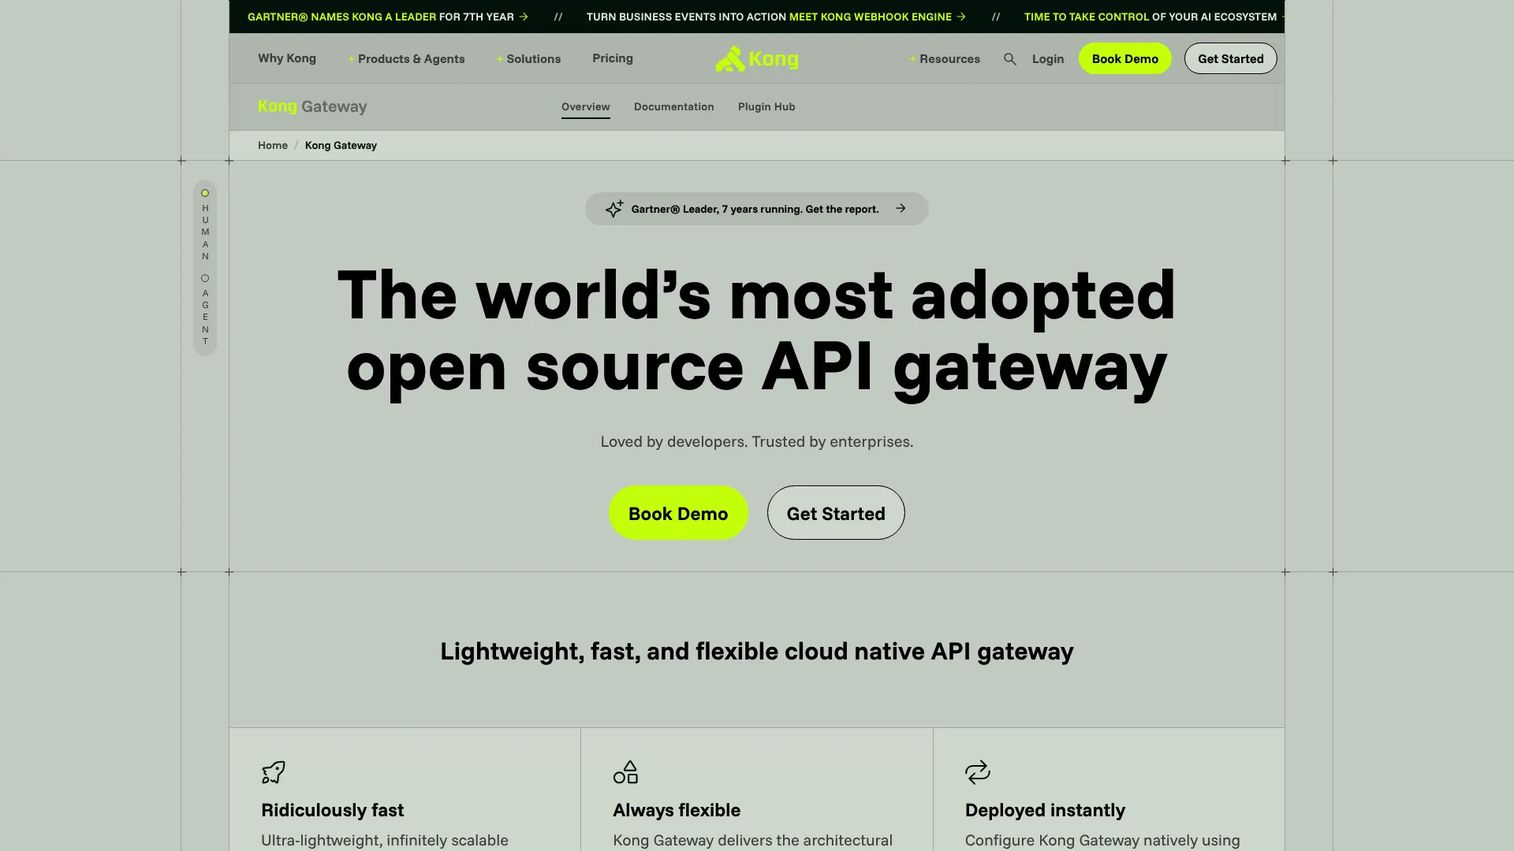Open 'Time to take control' banner link
Screen dimensions: 1514x851
[x=1153, y=17]
